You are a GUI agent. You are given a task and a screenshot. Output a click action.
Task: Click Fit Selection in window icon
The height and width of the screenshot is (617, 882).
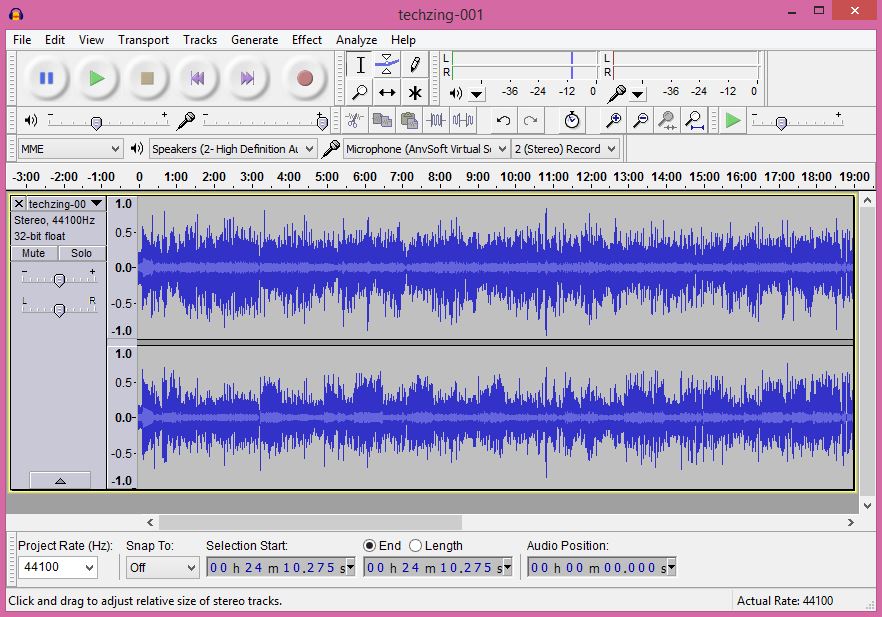click(x=667, y=120)
